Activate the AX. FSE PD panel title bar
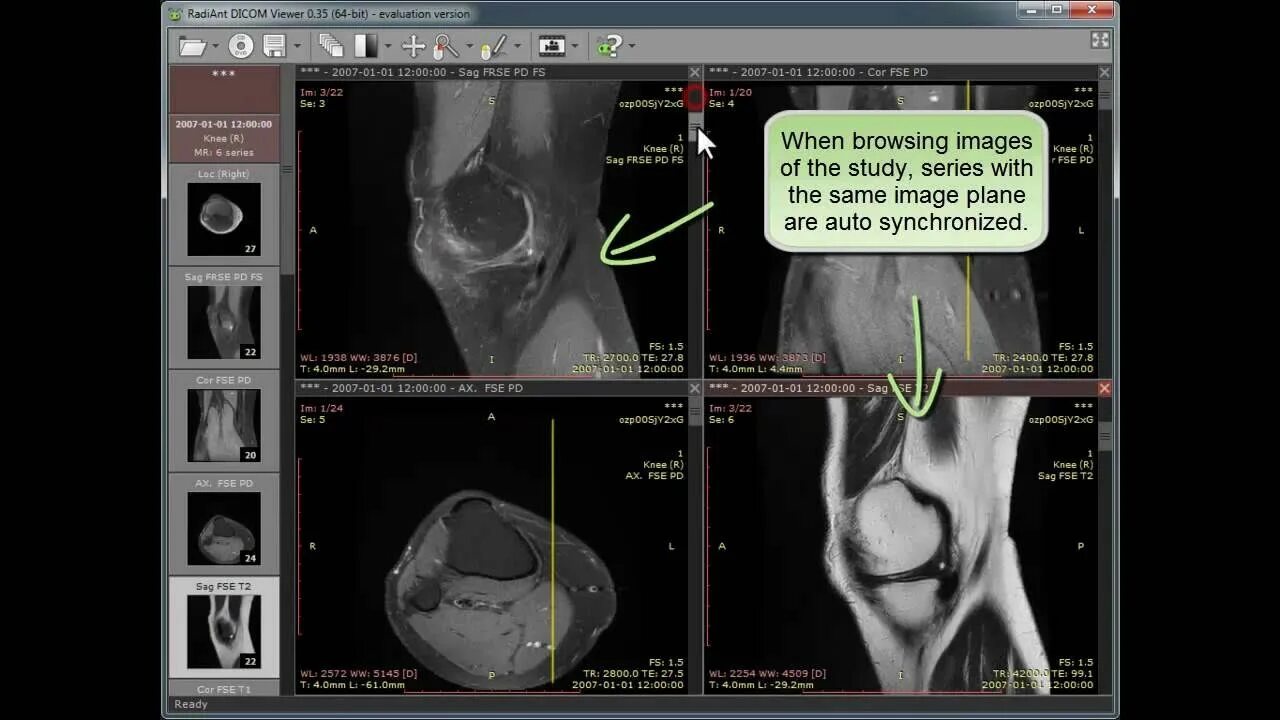 click(x=491, y=388)
